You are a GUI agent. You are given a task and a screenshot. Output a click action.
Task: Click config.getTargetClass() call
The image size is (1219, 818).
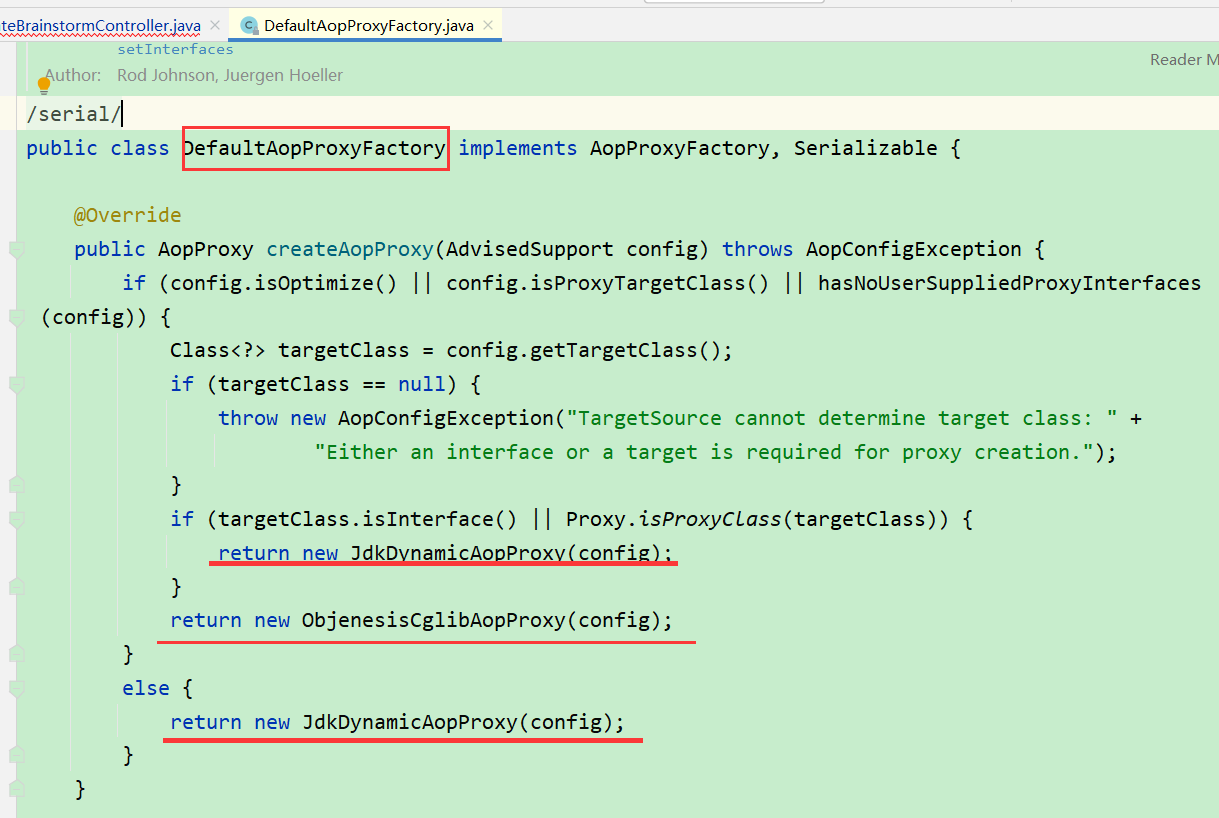coord(584,351)
